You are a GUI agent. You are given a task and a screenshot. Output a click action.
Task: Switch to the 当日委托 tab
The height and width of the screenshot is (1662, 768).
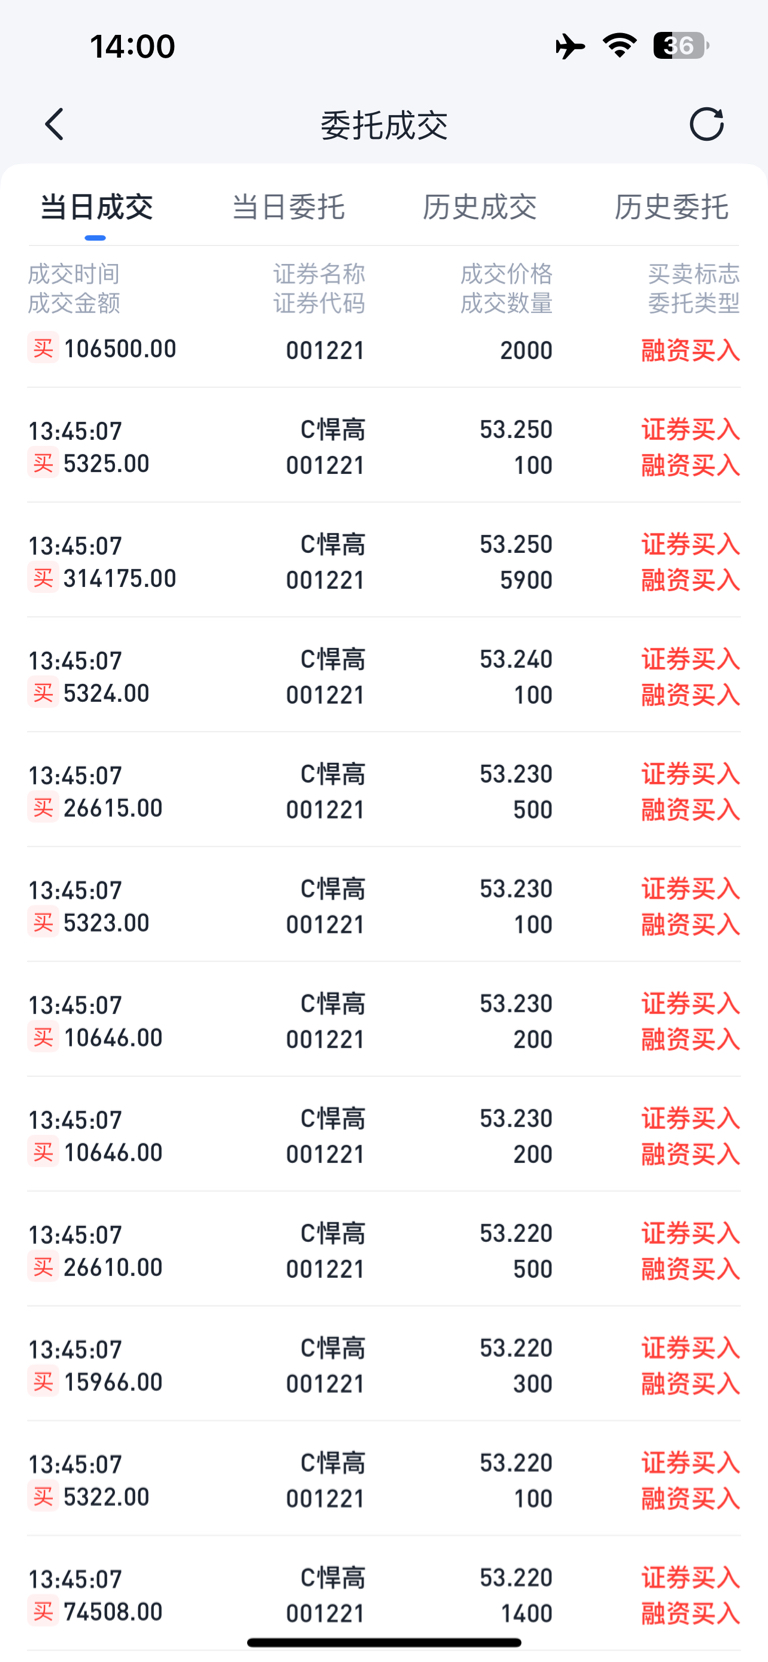coord(288,207)
